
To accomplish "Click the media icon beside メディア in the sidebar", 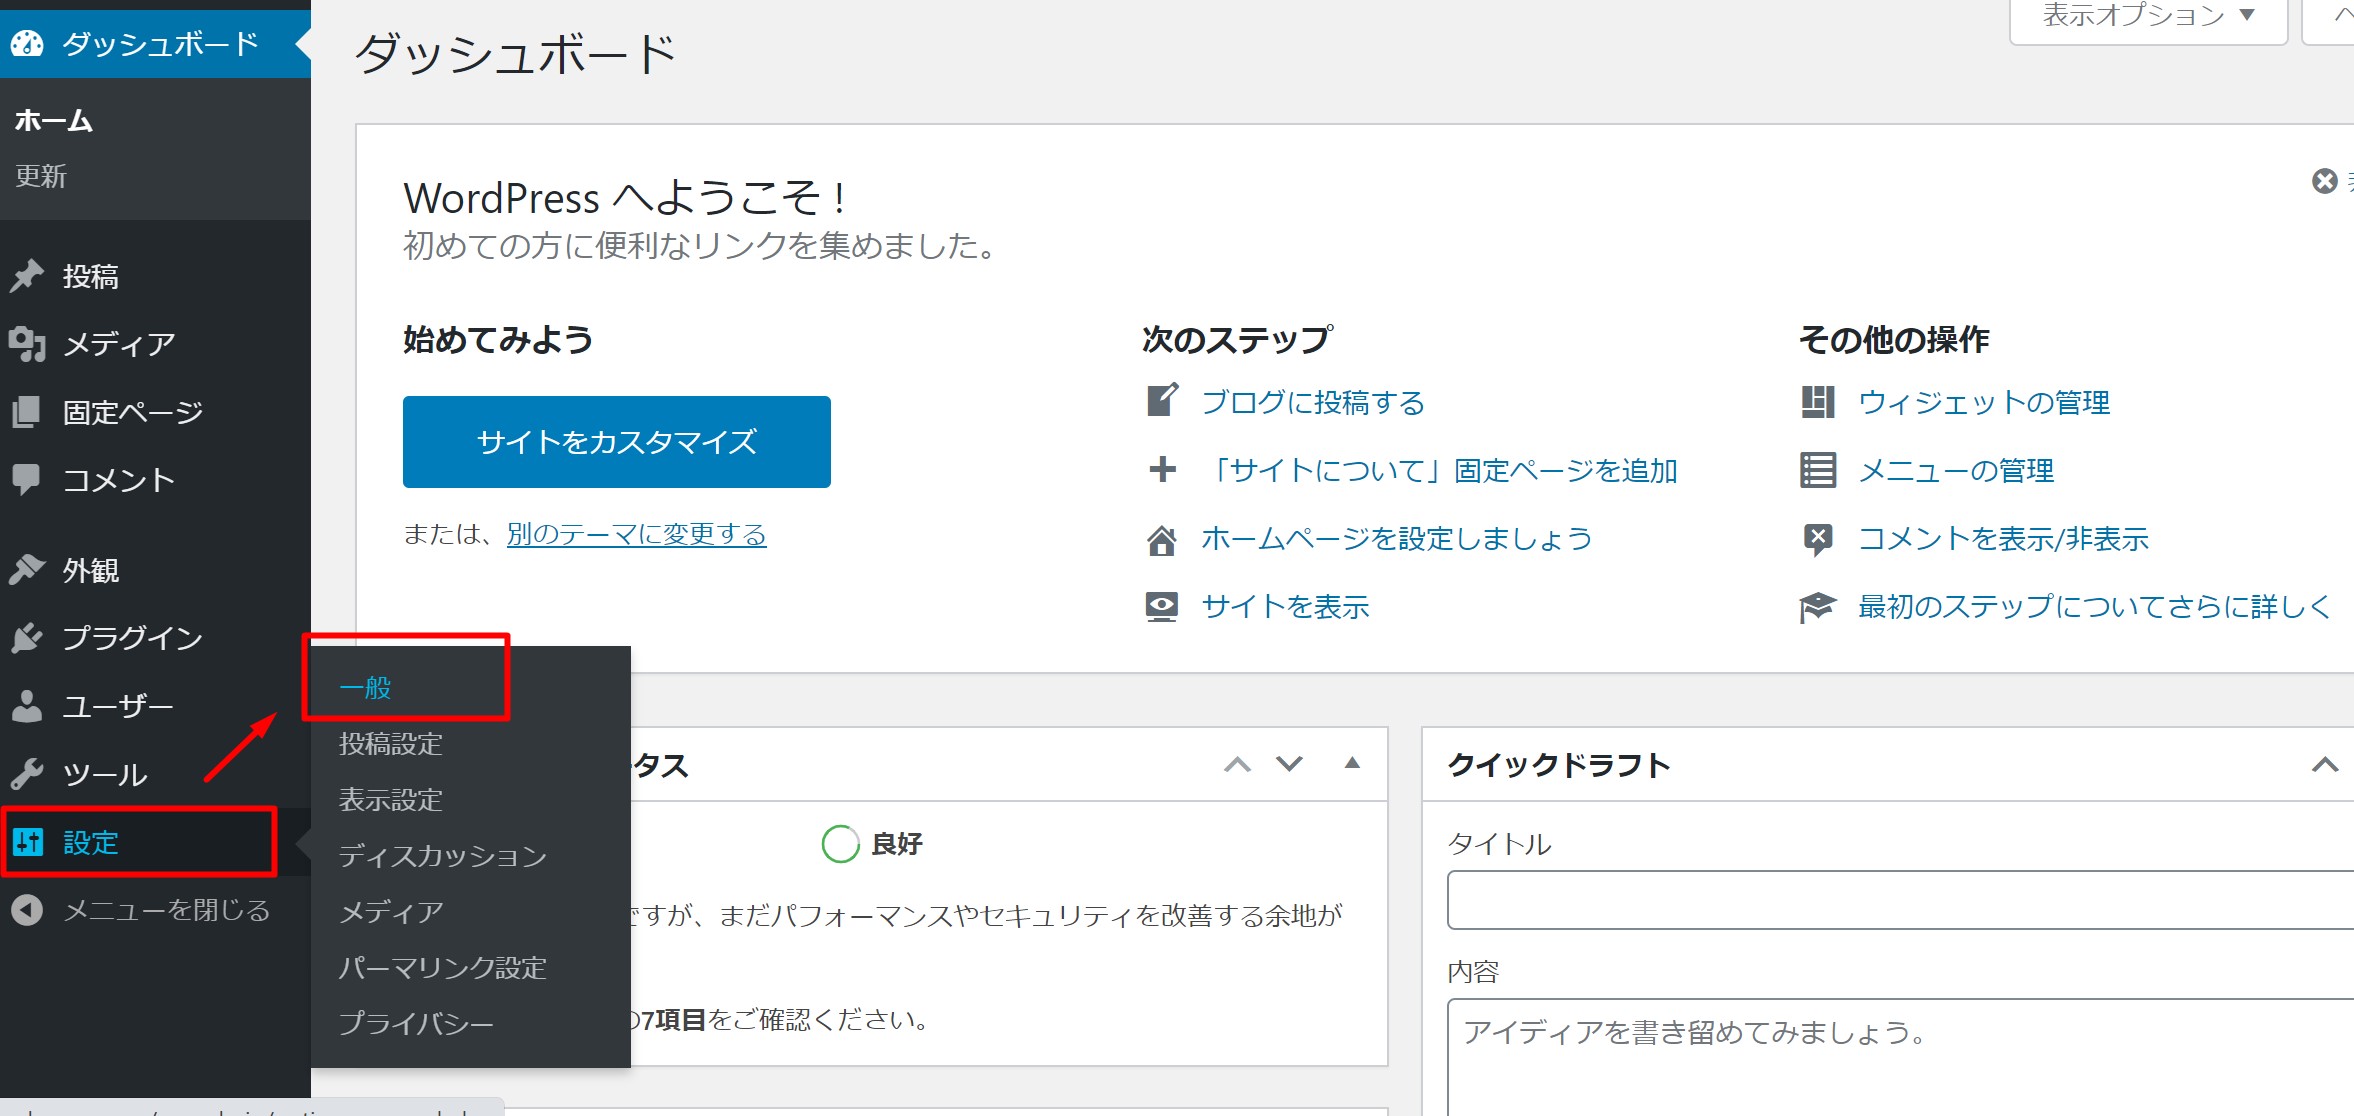I will (x=27, y=344).
